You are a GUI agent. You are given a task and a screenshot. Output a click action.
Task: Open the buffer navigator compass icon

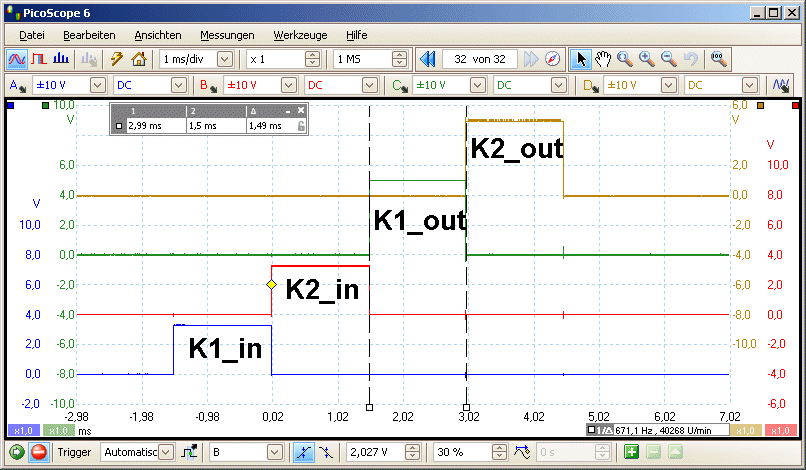(x=553, y=59)
